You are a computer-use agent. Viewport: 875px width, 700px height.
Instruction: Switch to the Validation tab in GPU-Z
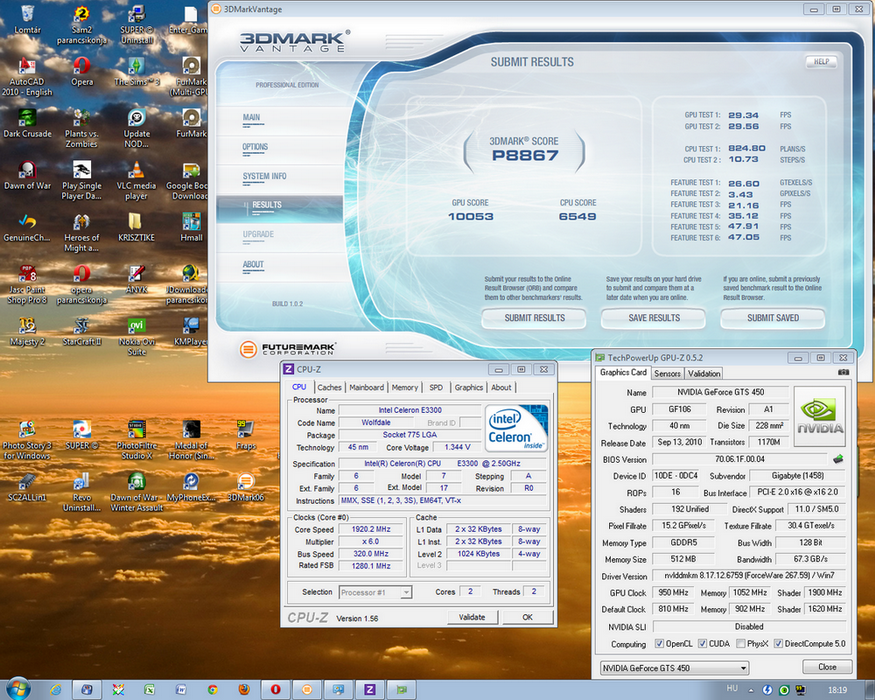pyautogui.click(x=704, y=373)
